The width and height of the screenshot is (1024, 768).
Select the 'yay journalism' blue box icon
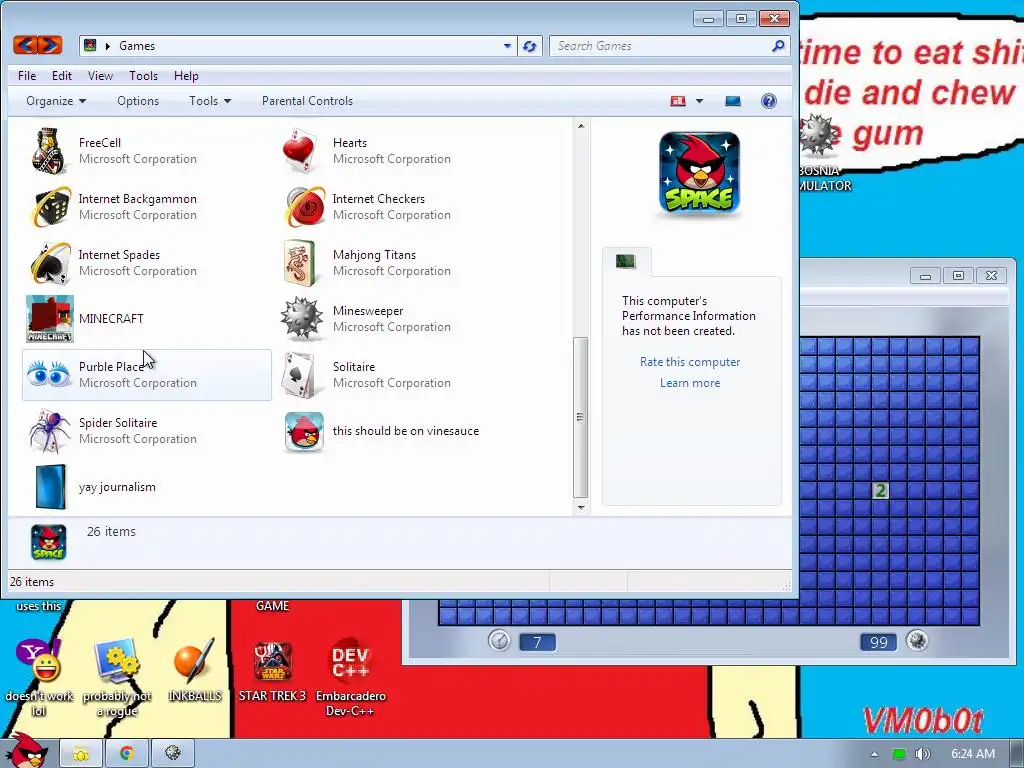tap(51, 487)
